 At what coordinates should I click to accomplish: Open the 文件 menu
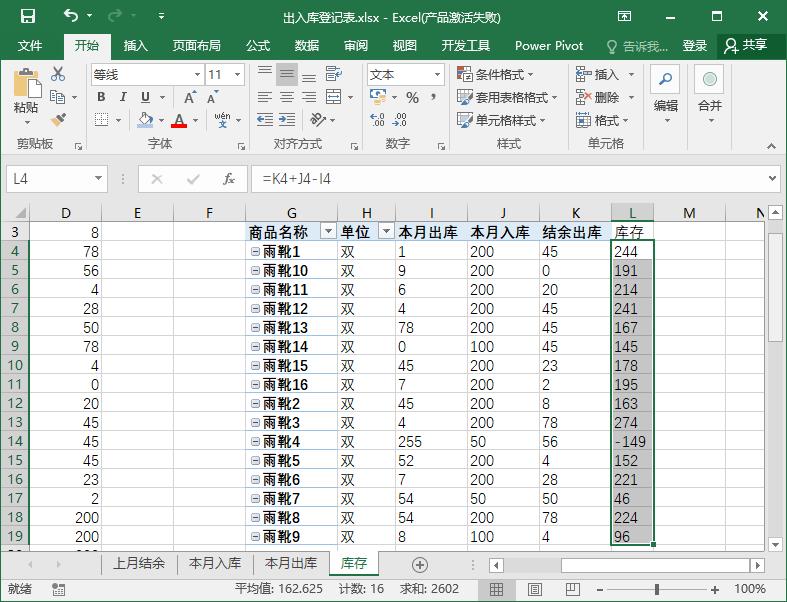point(30,46)
